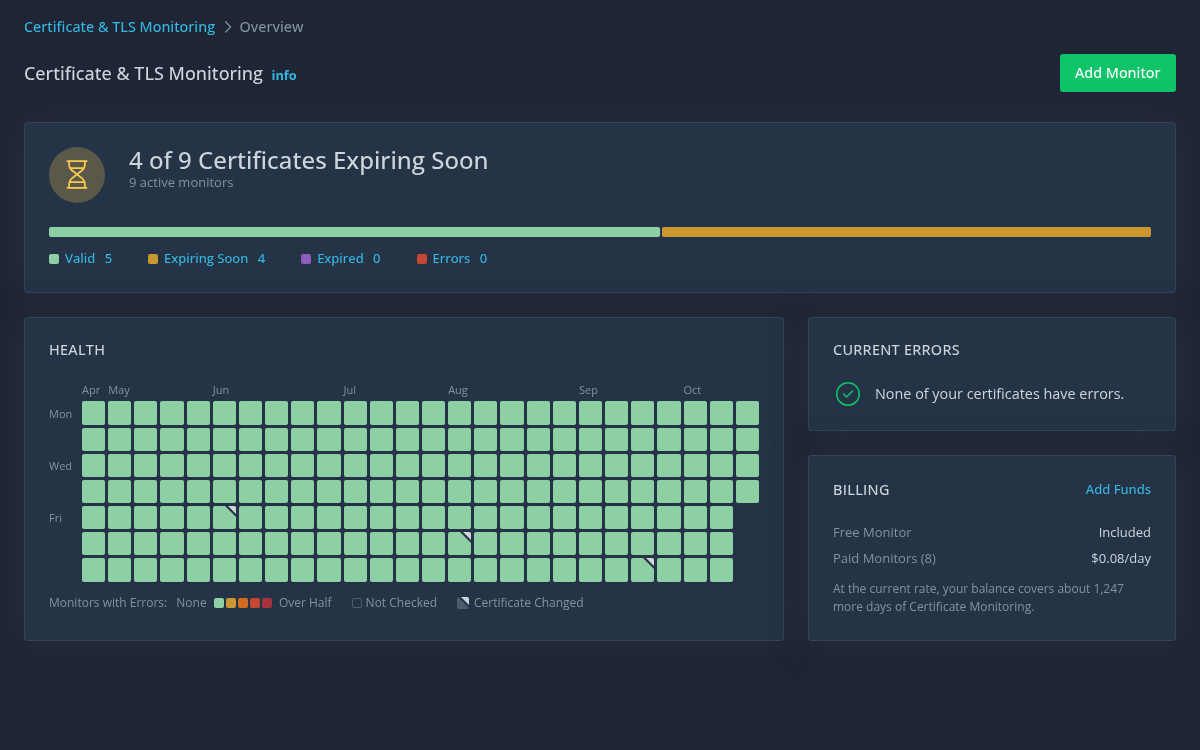Click the 'Free Monitor' billing label
1200x750 pixels.
pyautogui.click(x=872, y=533)
